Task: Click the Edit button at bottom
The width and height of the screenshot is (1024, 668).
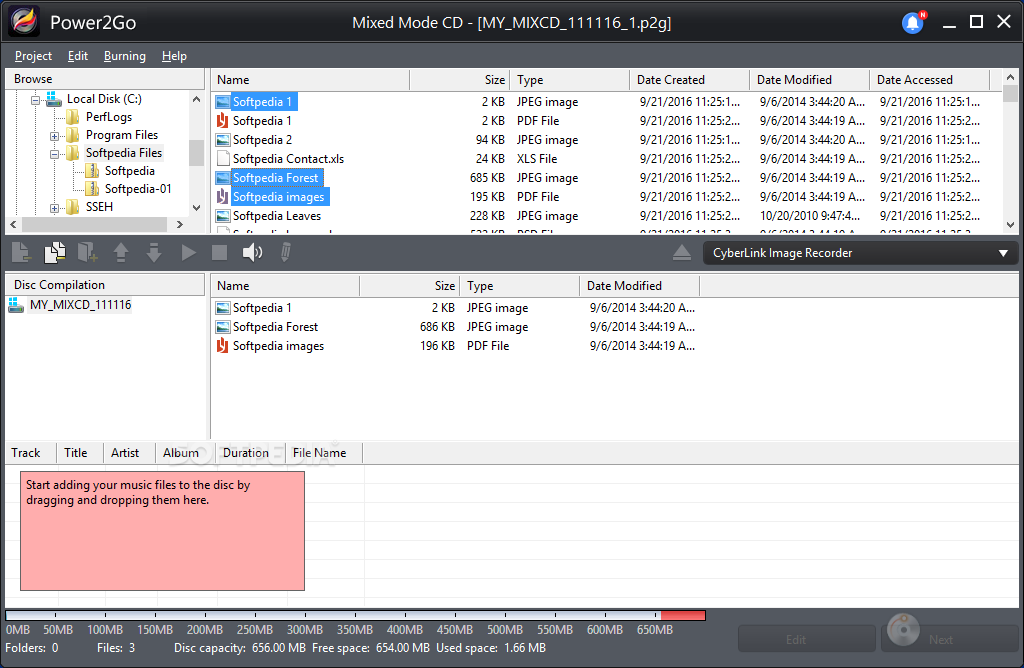Action: (x=807, y=639)
